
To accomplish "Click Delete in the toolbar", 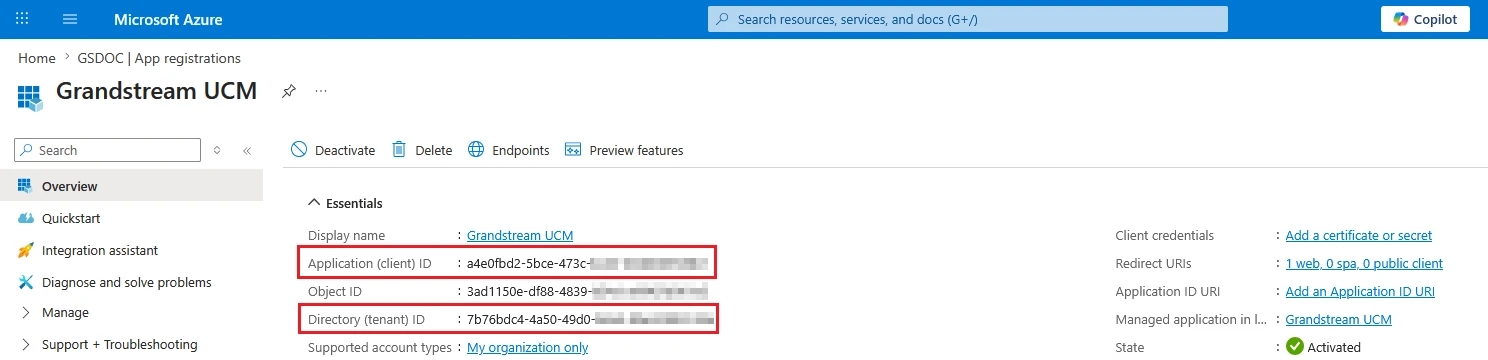I will (x=422, y=150).
